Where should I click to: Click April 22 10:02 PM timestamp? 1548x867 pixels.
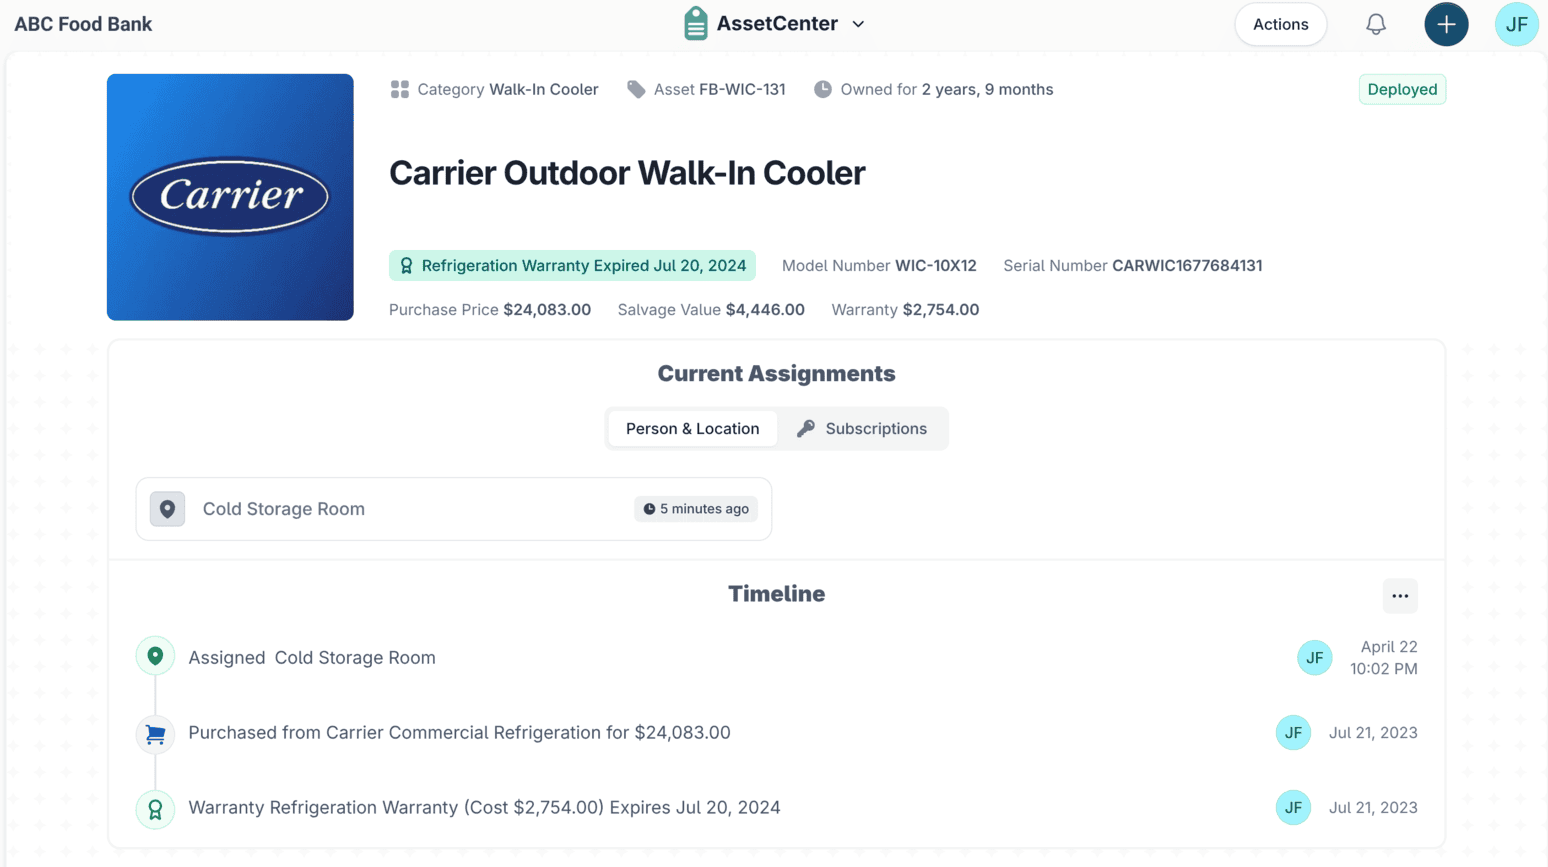1384,658
